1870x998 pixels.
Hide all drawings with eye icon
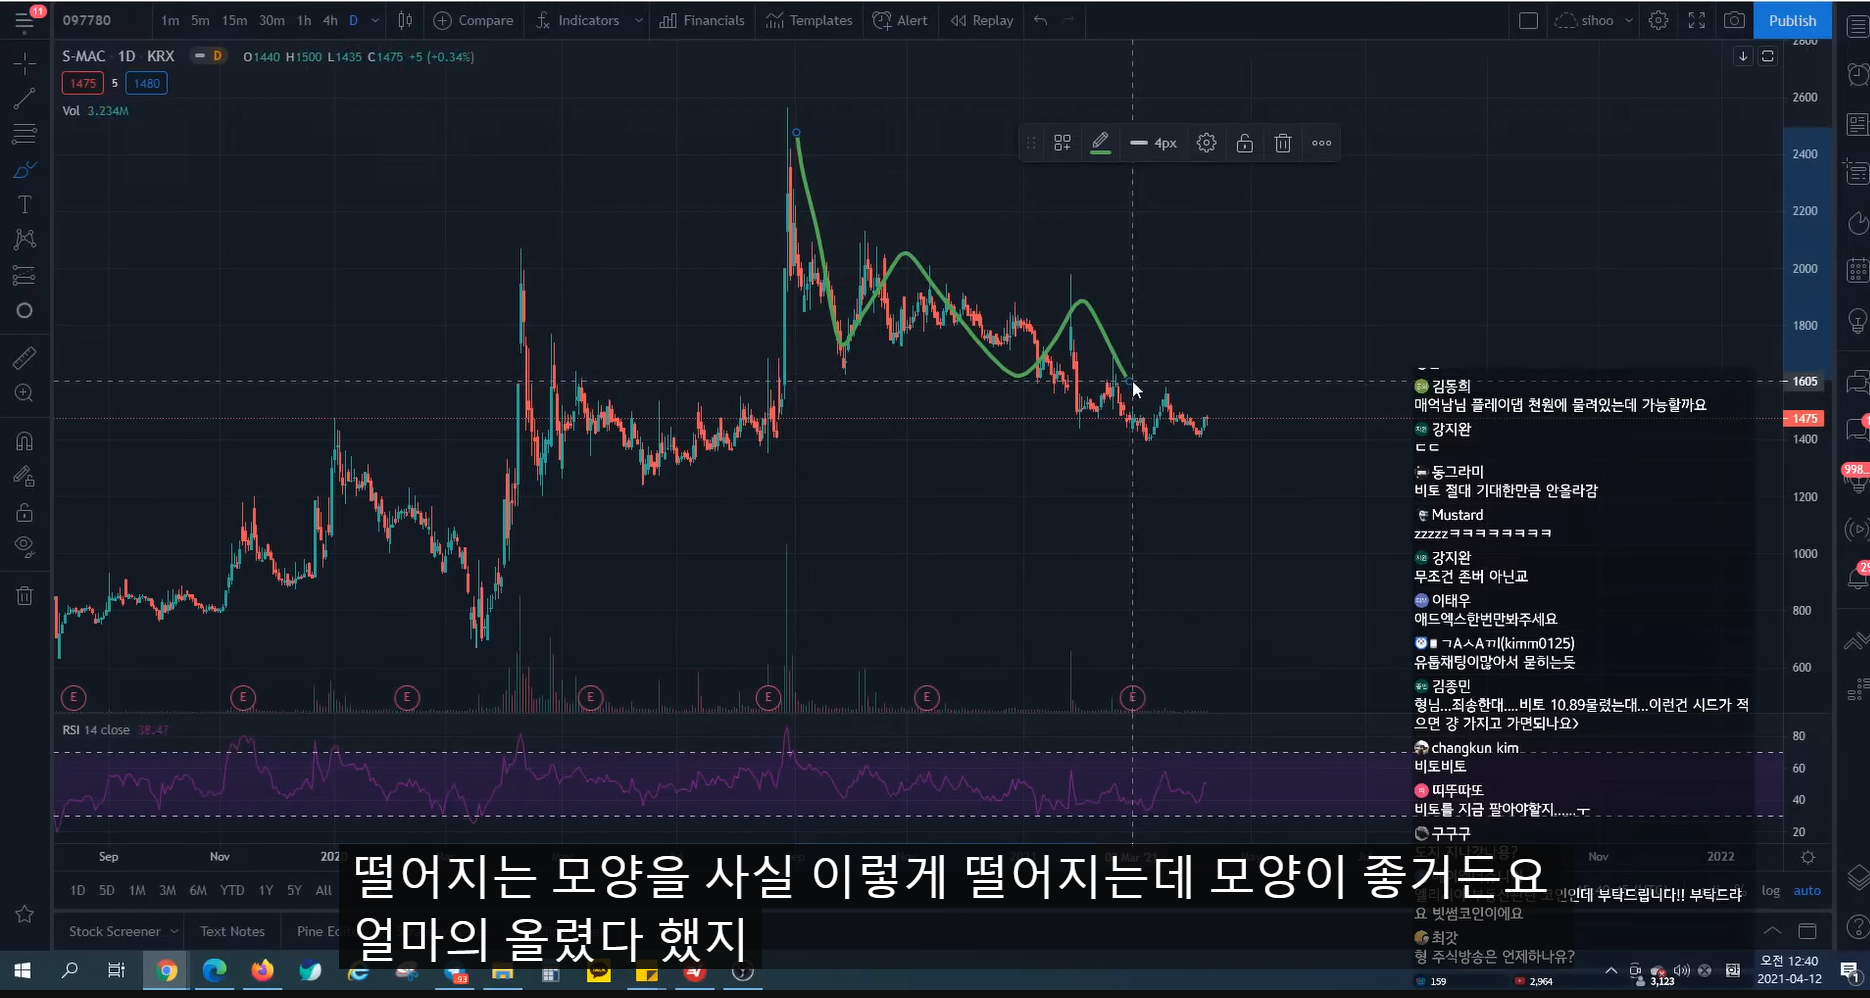(25, 547)
